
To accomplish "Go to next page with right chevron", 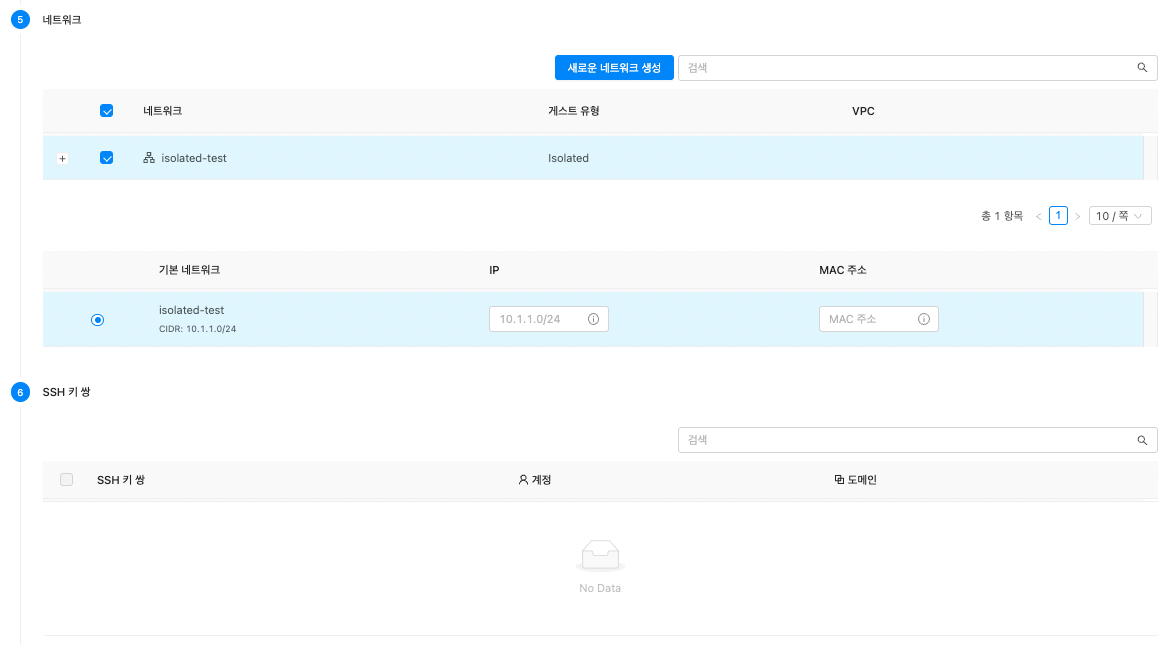I will (1078, 216).
